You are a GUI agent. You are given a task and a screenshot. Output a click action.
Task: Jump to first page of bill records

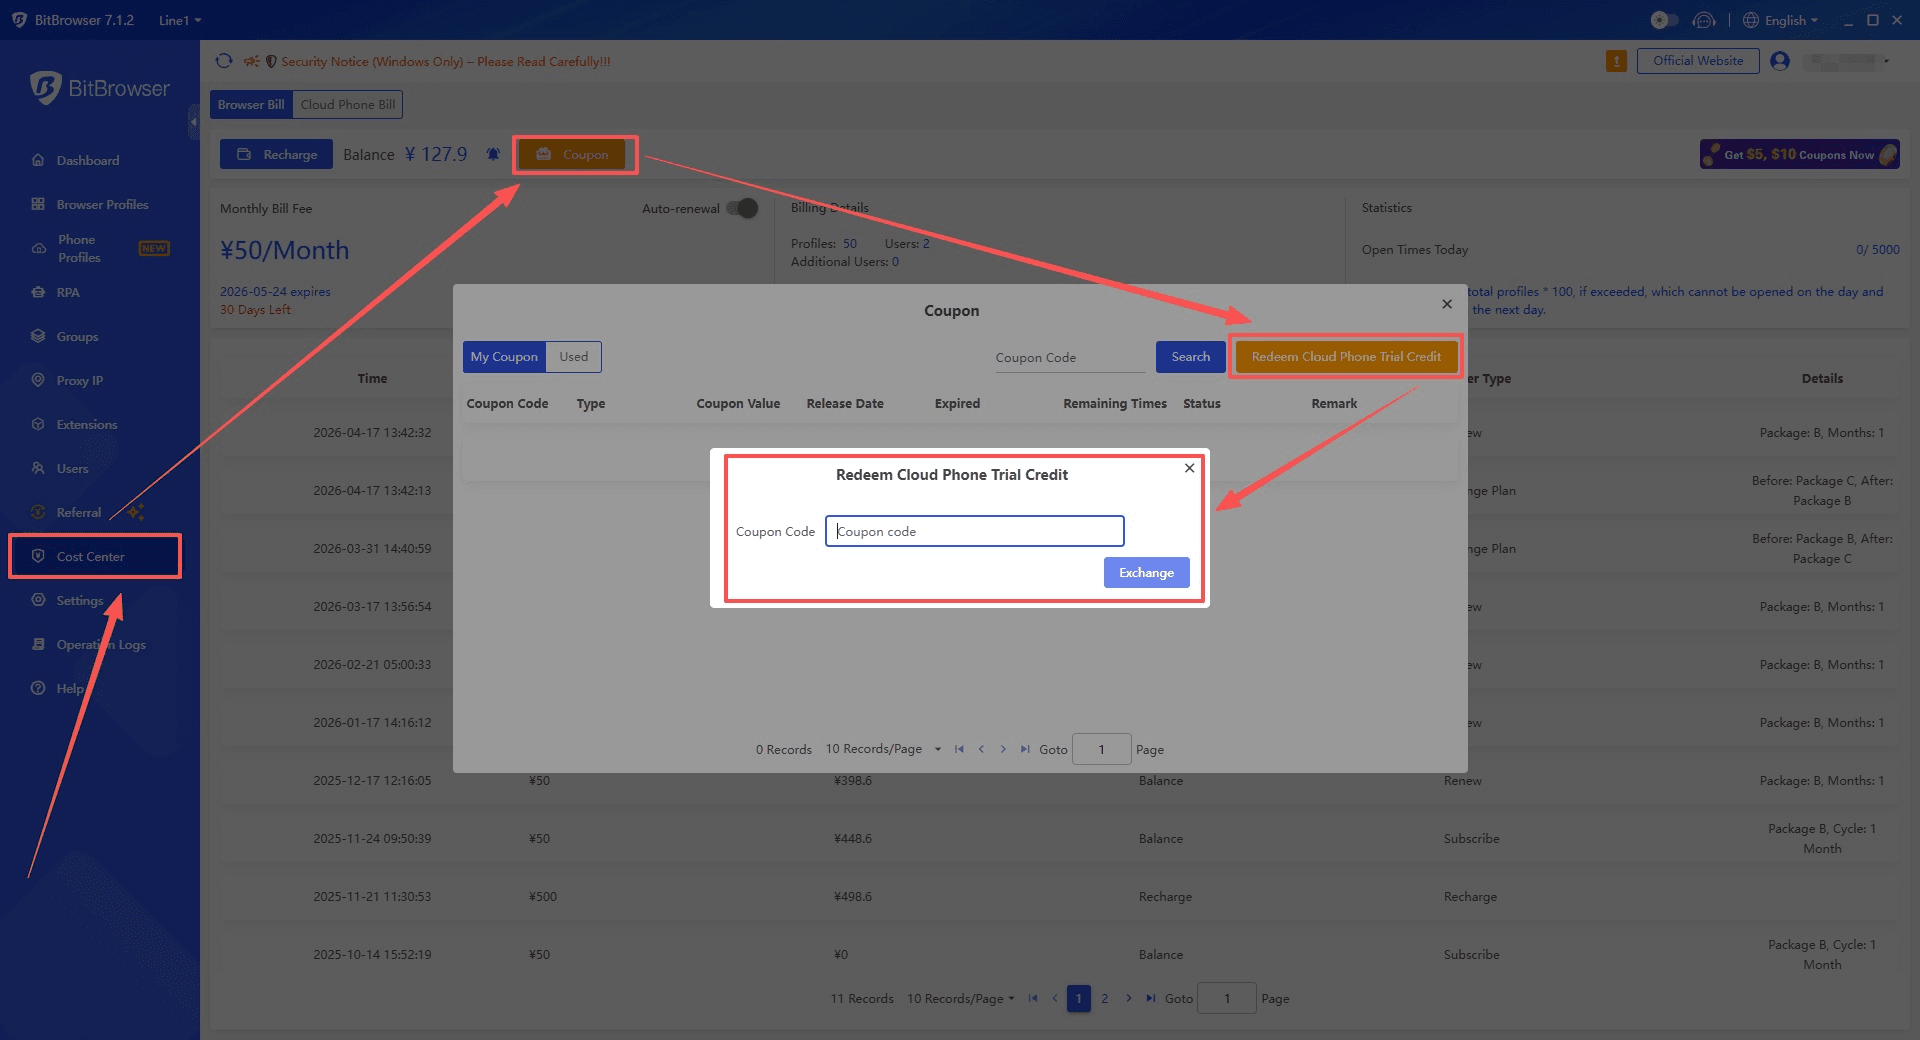click(1033, 998)
